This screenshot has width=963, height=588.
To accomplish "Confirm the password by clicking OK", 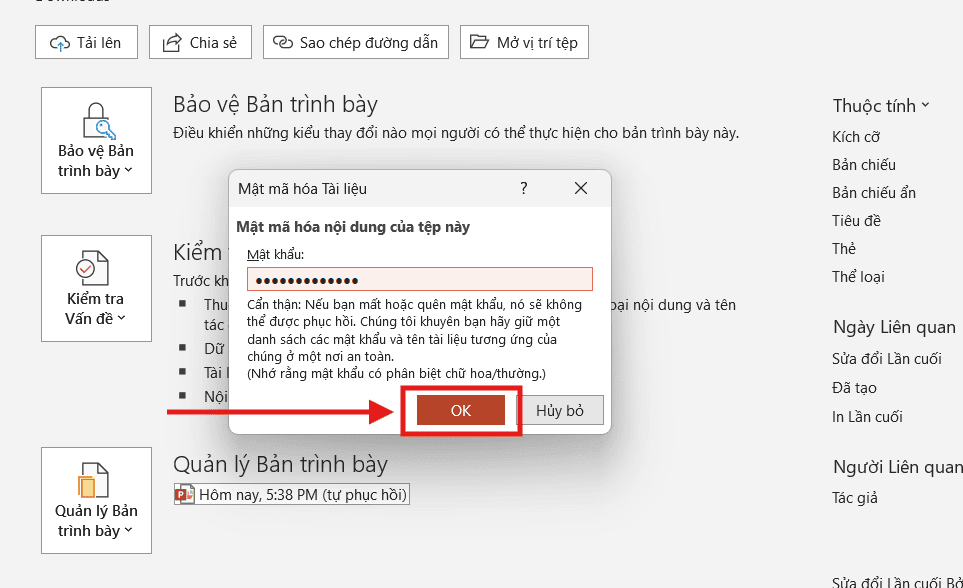I will click(x=461, y=410).
